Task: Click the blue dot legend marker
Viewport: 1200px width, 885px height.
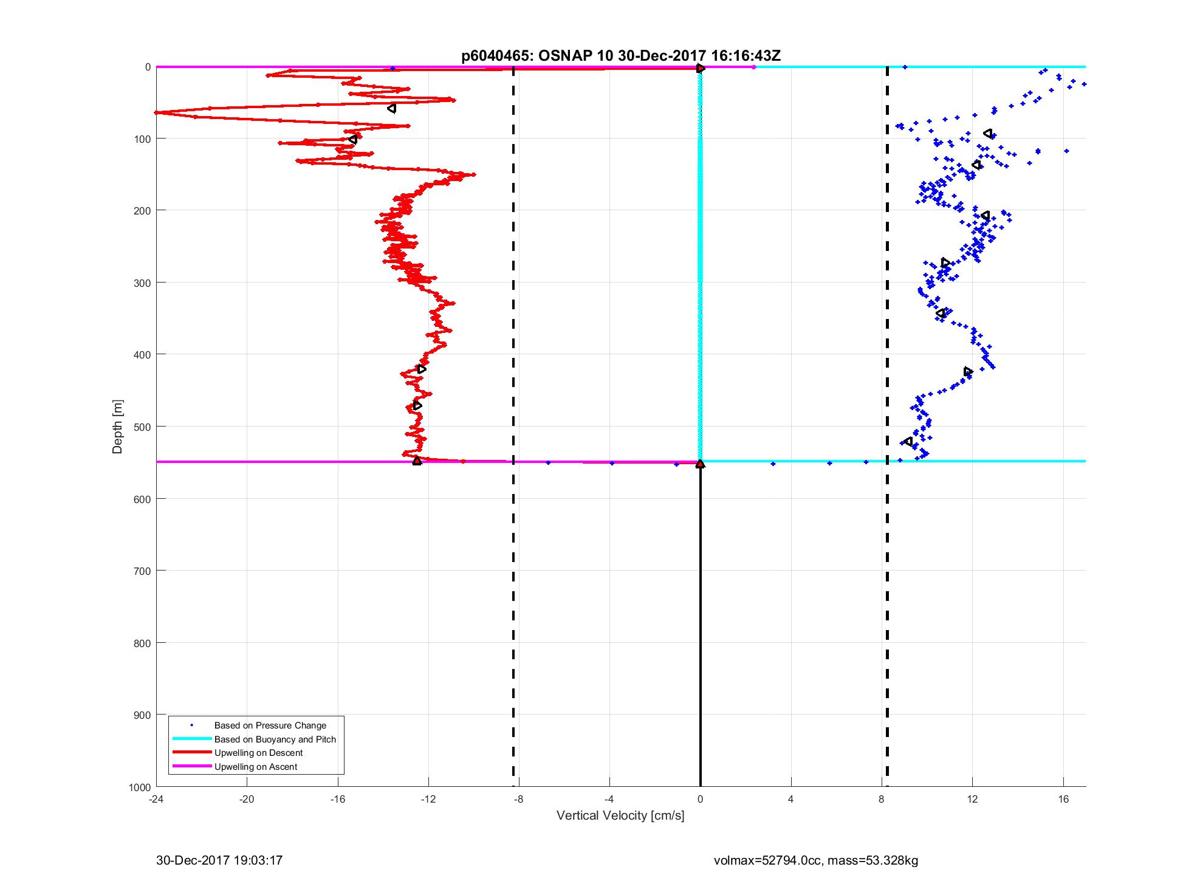Action: 191,725
